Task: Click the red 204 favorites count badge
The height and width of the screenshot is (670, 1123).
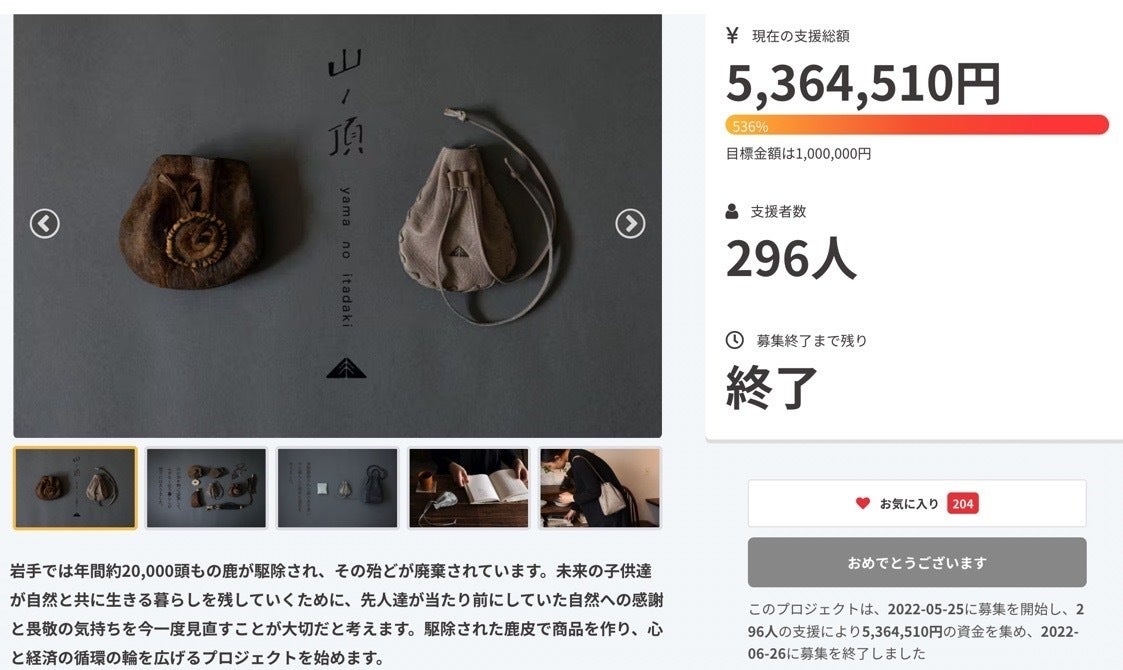Action: [963, 504]
